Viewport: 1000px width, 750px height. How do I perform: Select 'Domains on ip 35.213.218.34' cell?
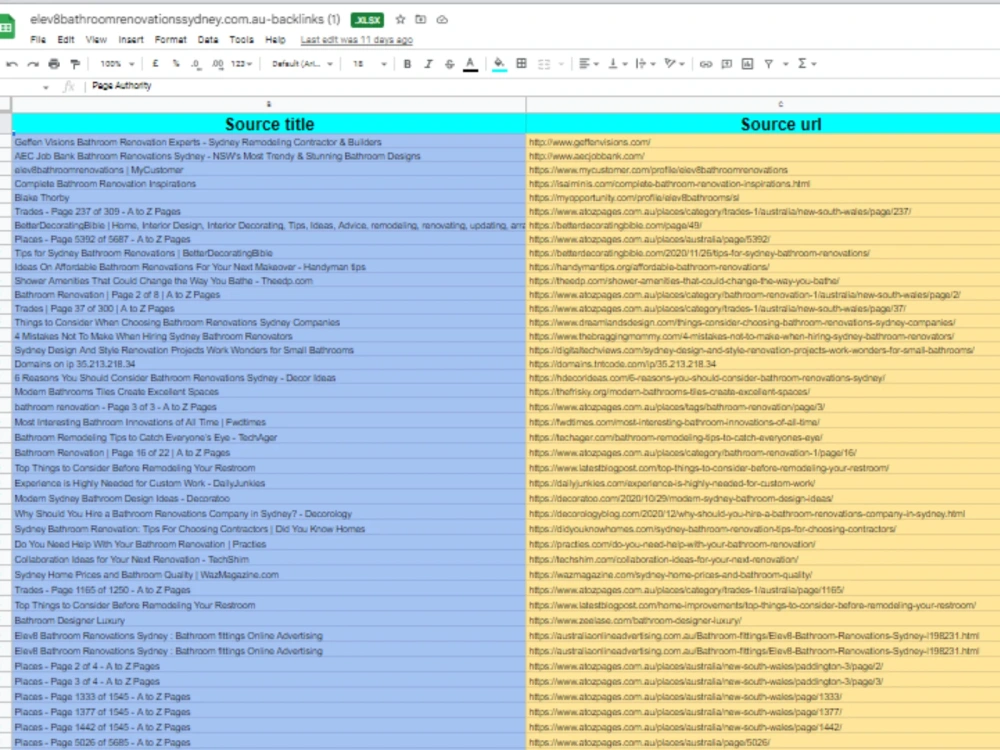tap(268, 364)
